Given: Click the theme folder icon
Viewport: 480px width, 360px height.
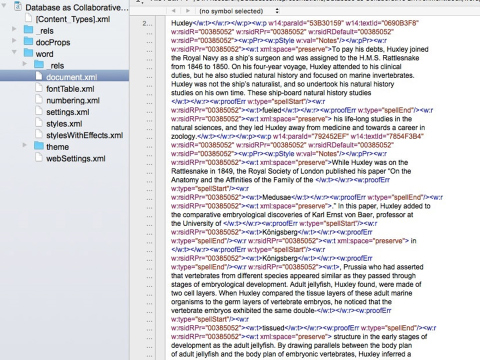Looking at the screenshot, I should point(39,146).
